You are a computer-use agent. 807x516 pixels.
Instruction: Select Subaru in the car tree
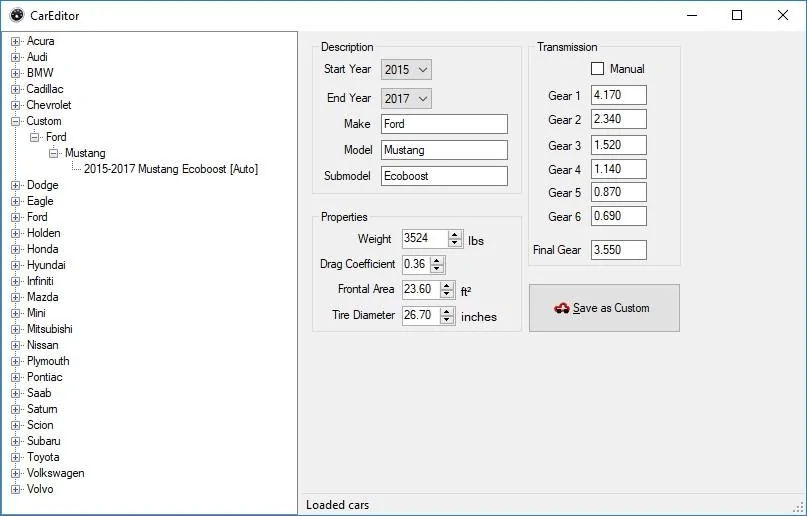(43, 441)
